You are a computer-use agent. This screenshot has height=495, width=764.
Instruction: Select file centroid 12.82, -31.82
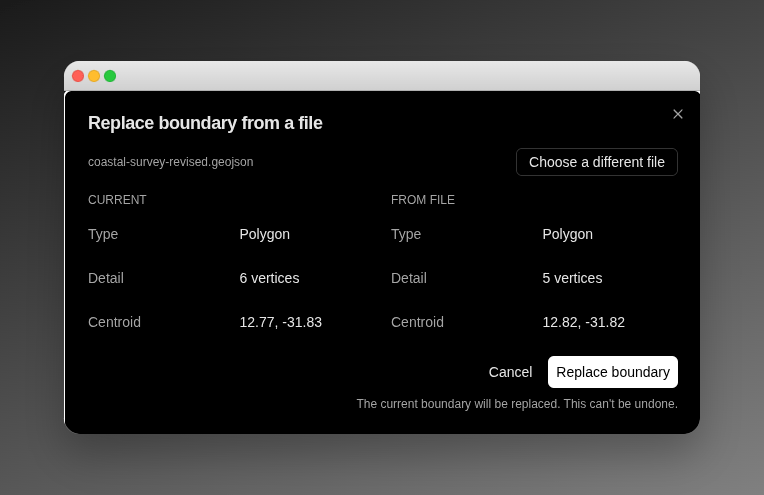pyautogui.click(x=584, y=322)
